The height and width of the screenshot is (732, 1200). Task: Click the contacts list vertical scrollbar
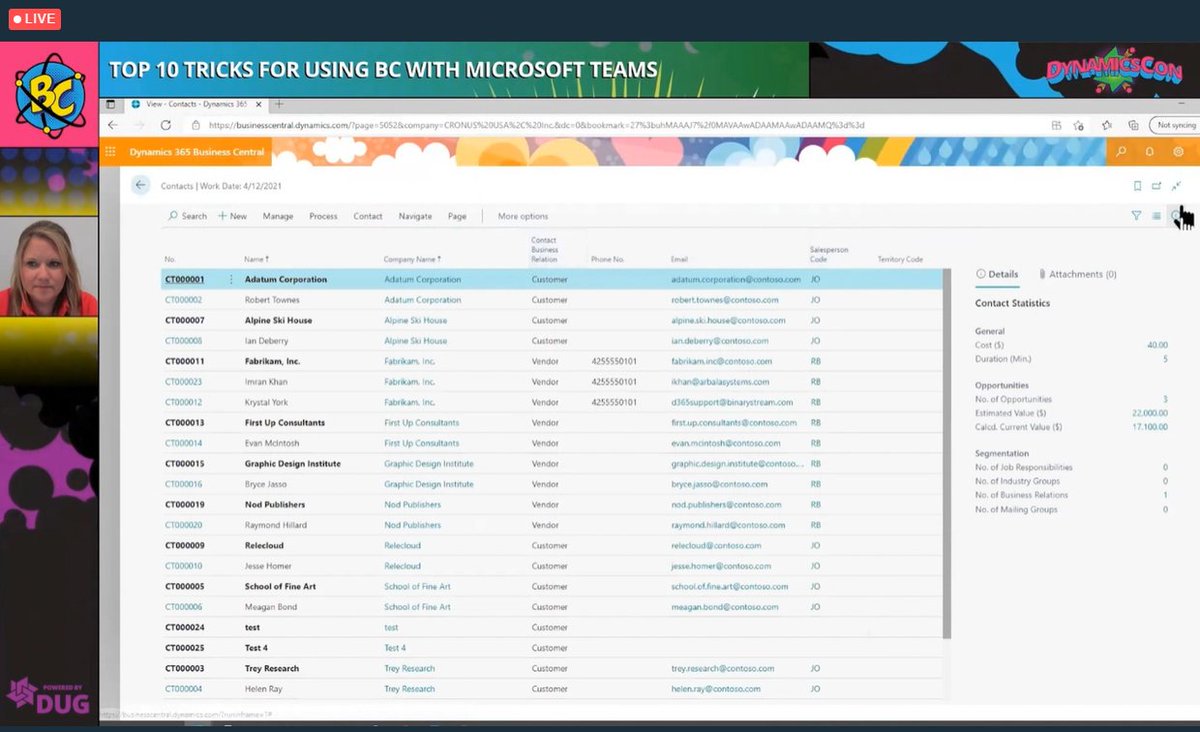click(946, 455)
